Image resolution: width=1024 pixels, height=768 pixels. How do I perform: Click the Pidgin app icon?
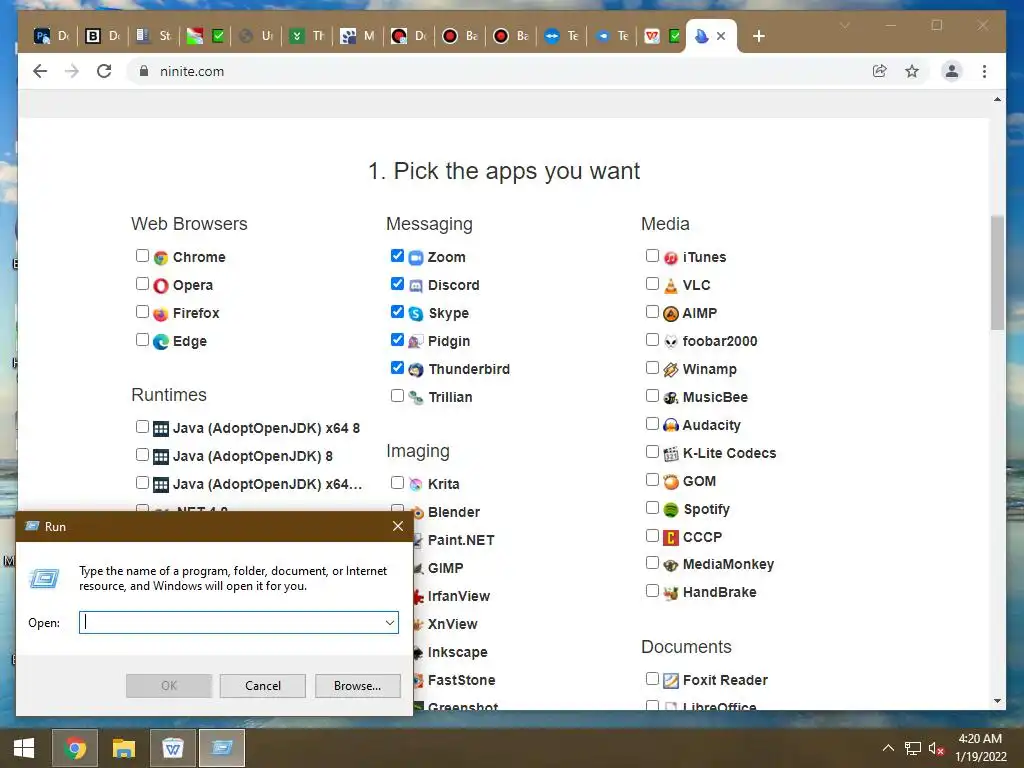click(416, 342)
